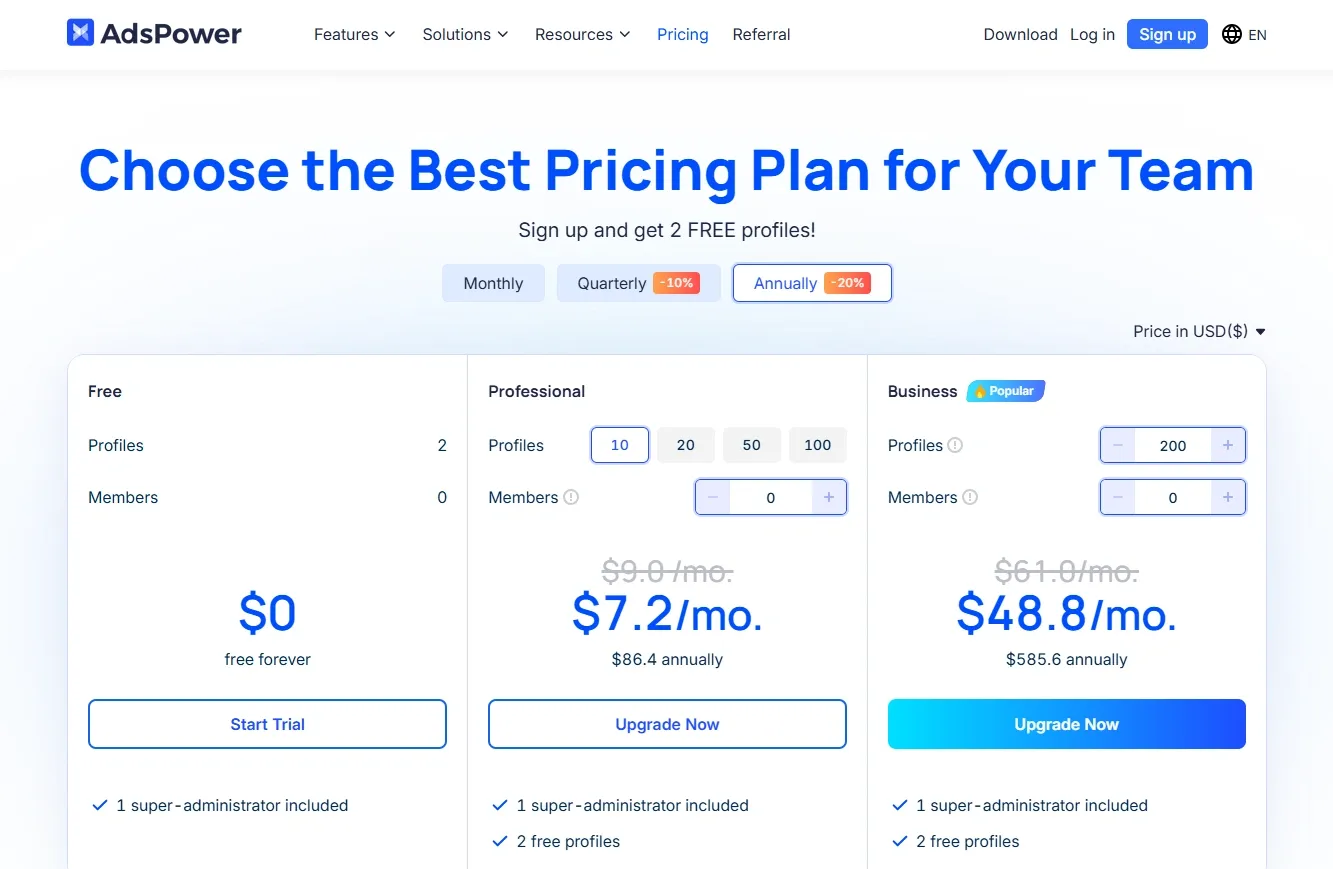Click the globe language icon
The width and height of the screenshot is (1333, 869).
point(1232,34)
